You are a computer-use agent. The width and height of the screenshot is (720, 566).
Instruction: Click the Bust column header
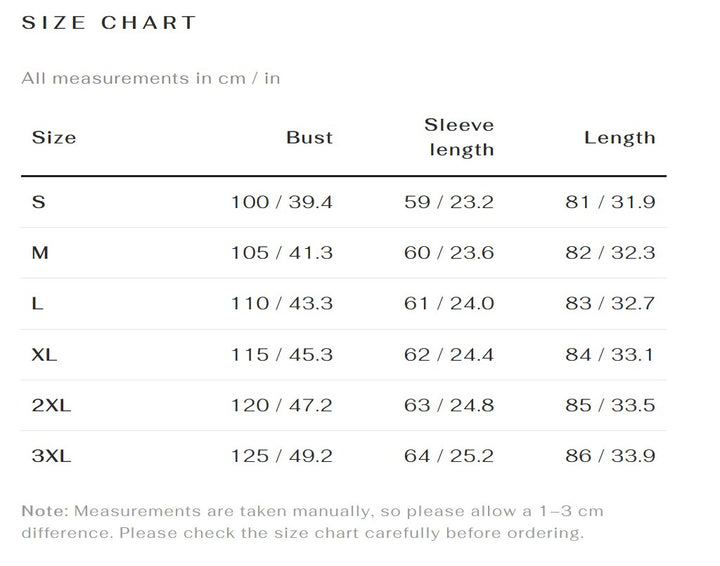[x=309, y=137]
